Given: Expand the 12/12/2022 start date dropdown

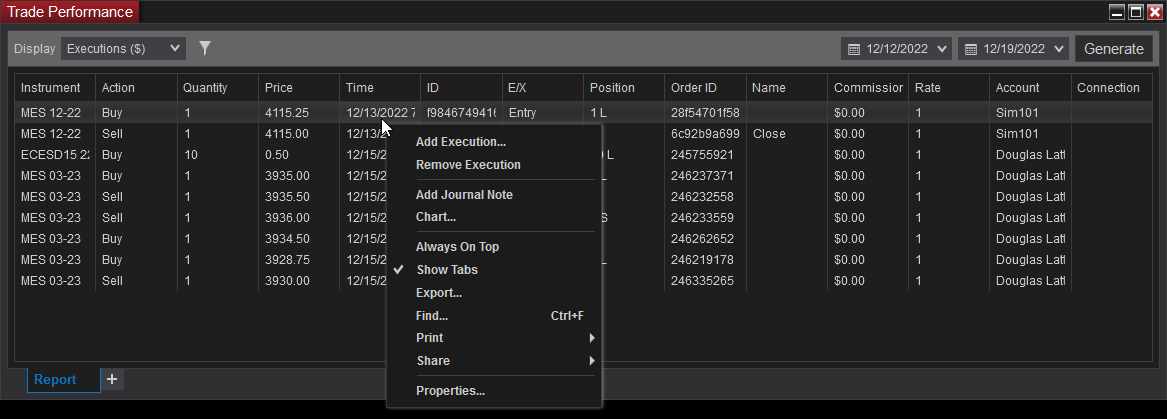Looking at the screenshot, I should point(943,49).
